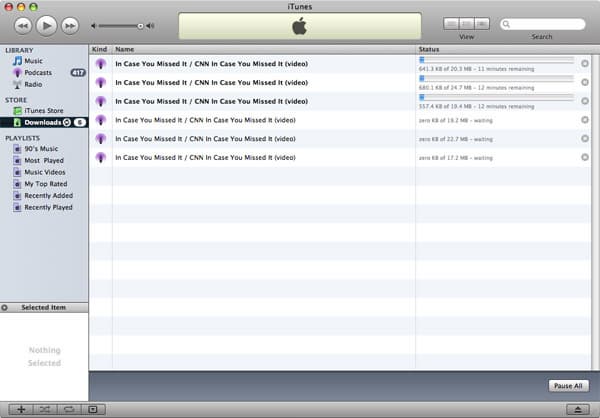Click the Downloads count badge showing 6

pos(80,122)
